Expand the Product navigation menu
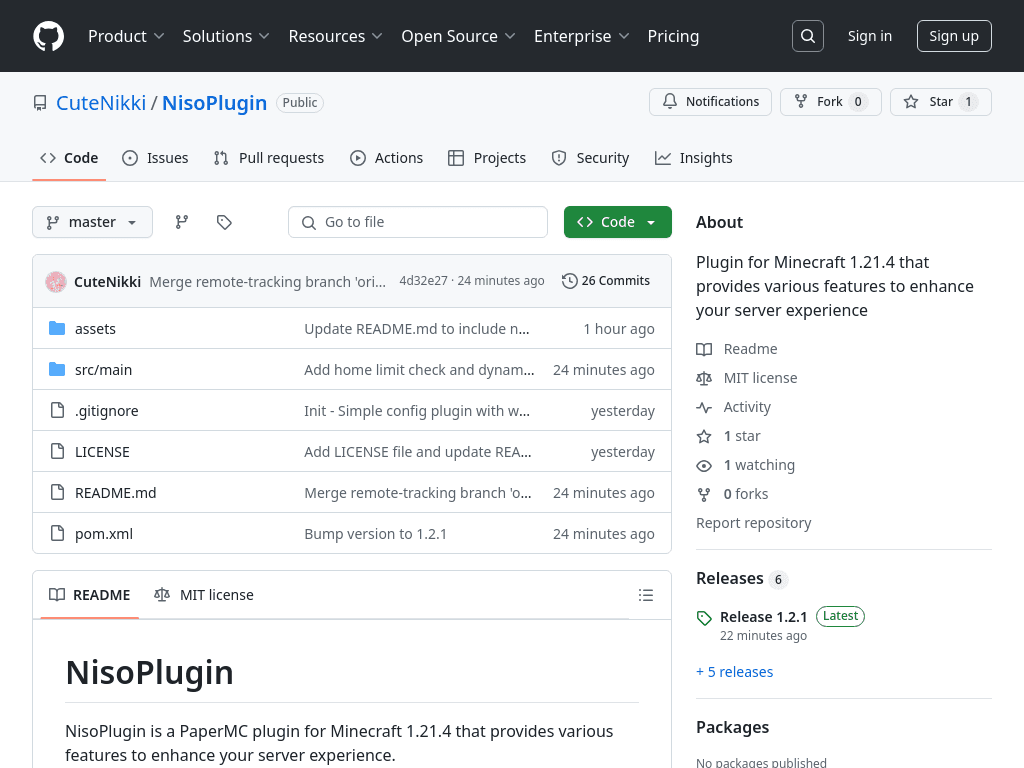This screenshot has width=1024, height=768. coord(126,36)
